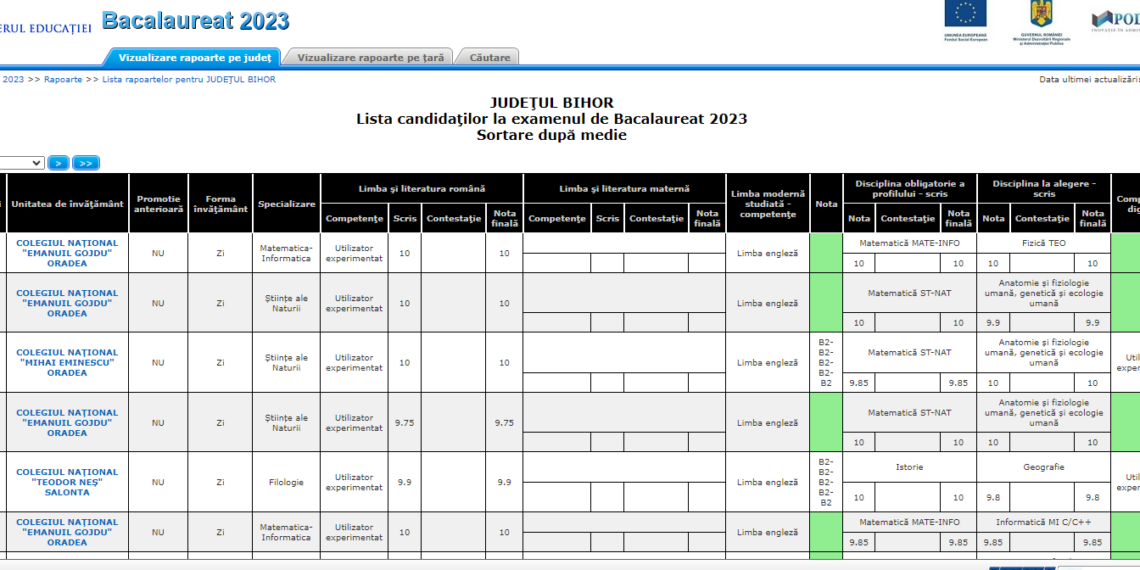Click the European Union flag logo
The height and width of the screenshot is (570, 1140).
(x=965, y=15)
